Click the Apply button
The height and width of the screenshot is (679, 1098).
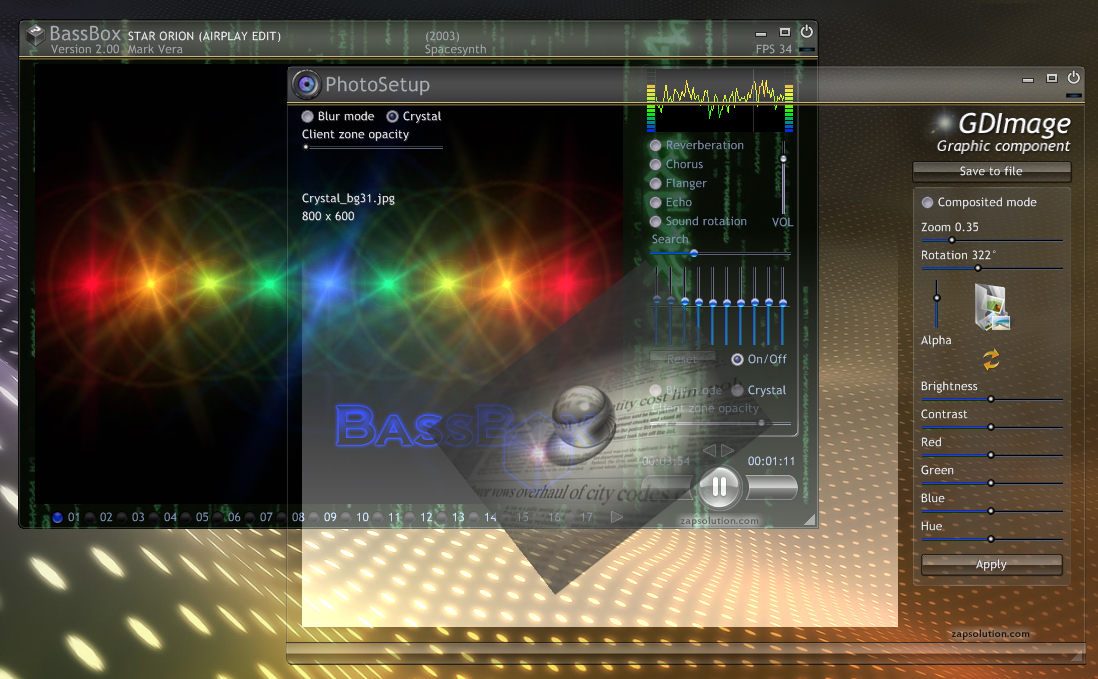coord(992,564)
